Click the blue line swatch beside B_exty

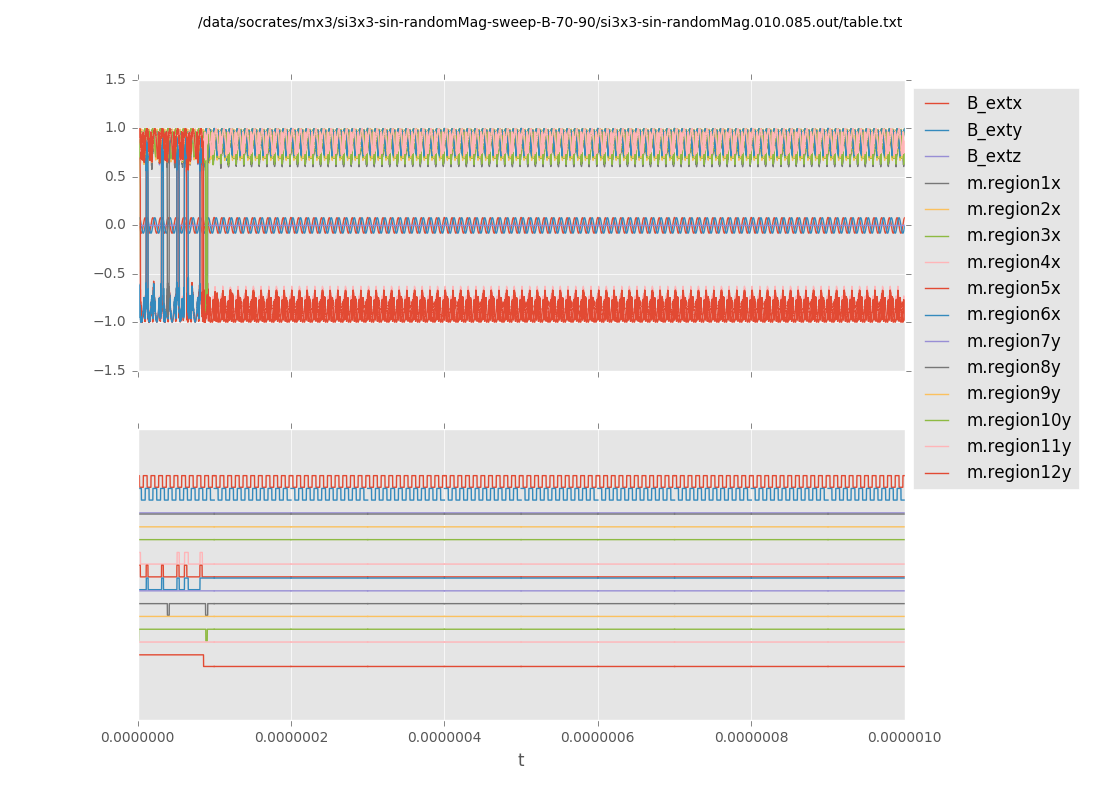click(x=937, y=130)
